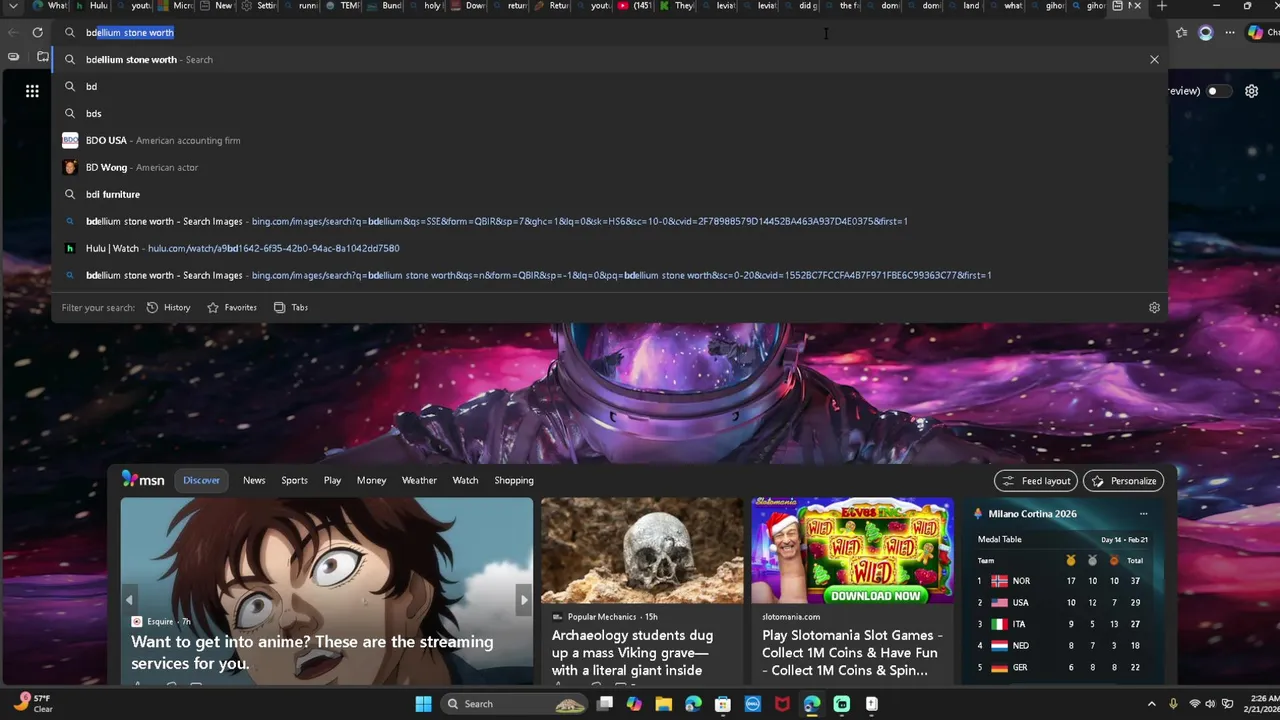Click the Esquire source label

click(x=161, y=621)
